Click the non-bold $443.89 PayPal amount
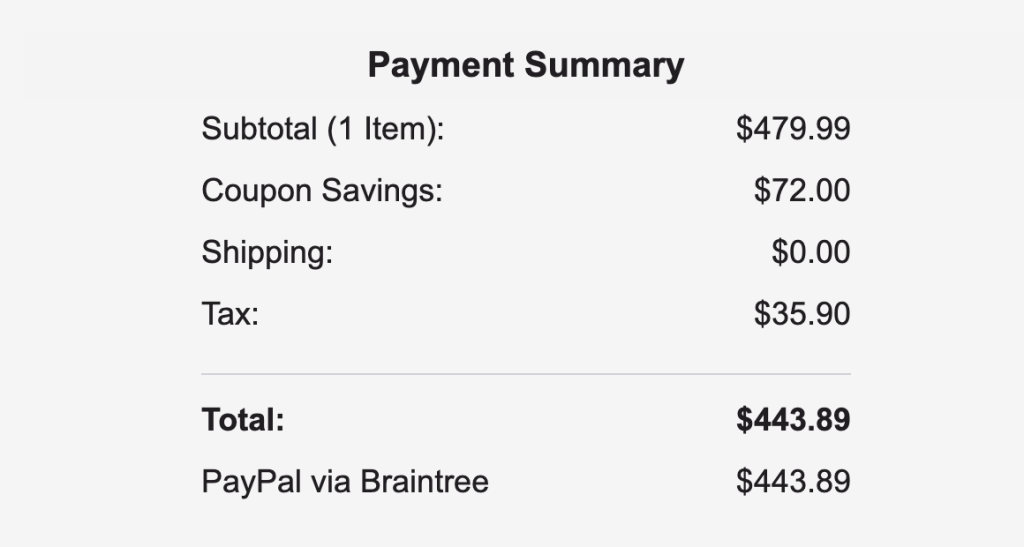Screen dimensions: 1024x547 click(x=793, y=482)
